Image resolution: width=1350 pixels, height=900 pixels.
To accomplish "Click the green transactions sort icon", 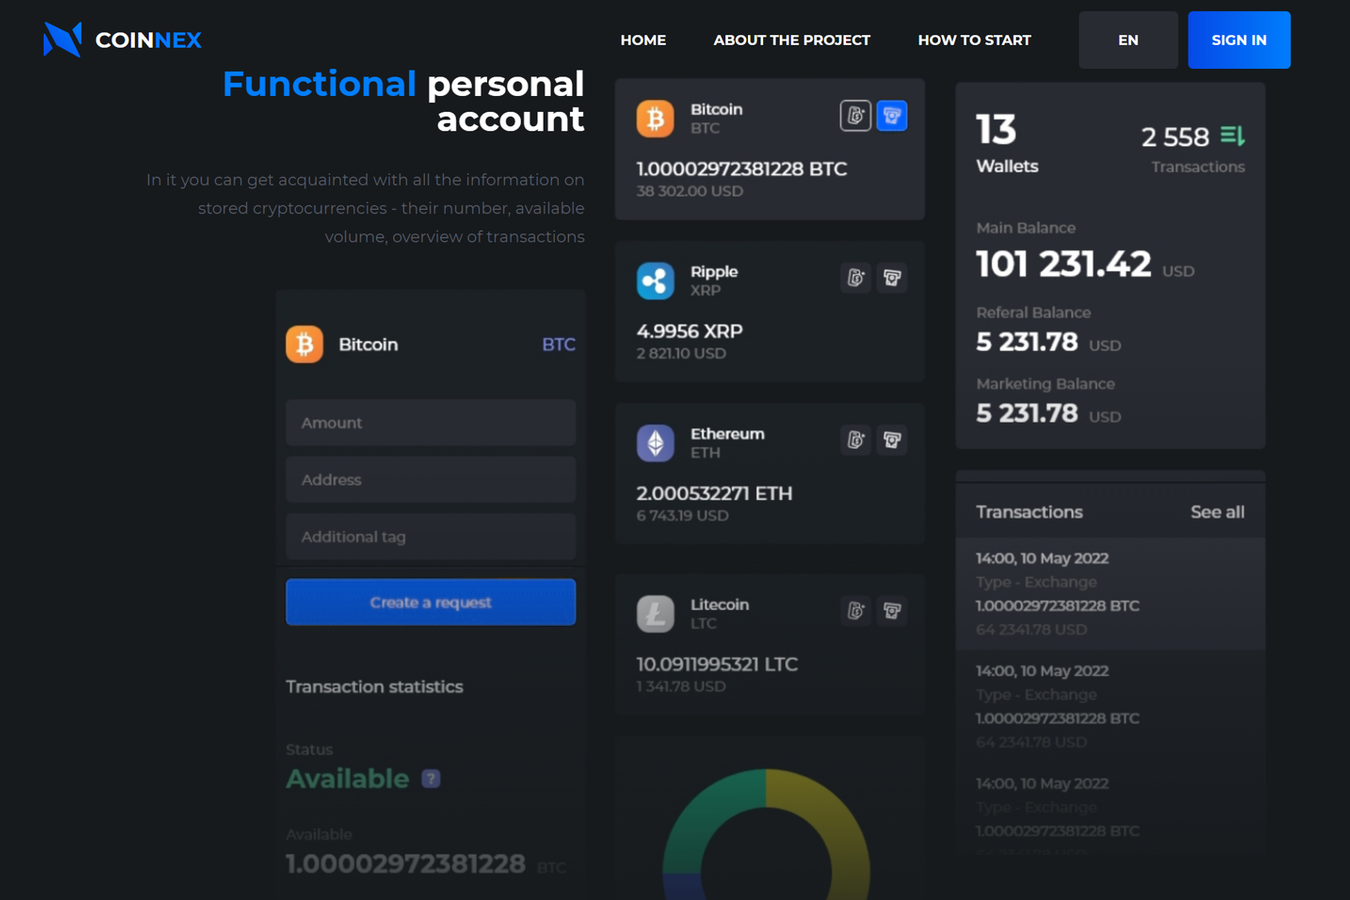I will (x=1232, y=135).
